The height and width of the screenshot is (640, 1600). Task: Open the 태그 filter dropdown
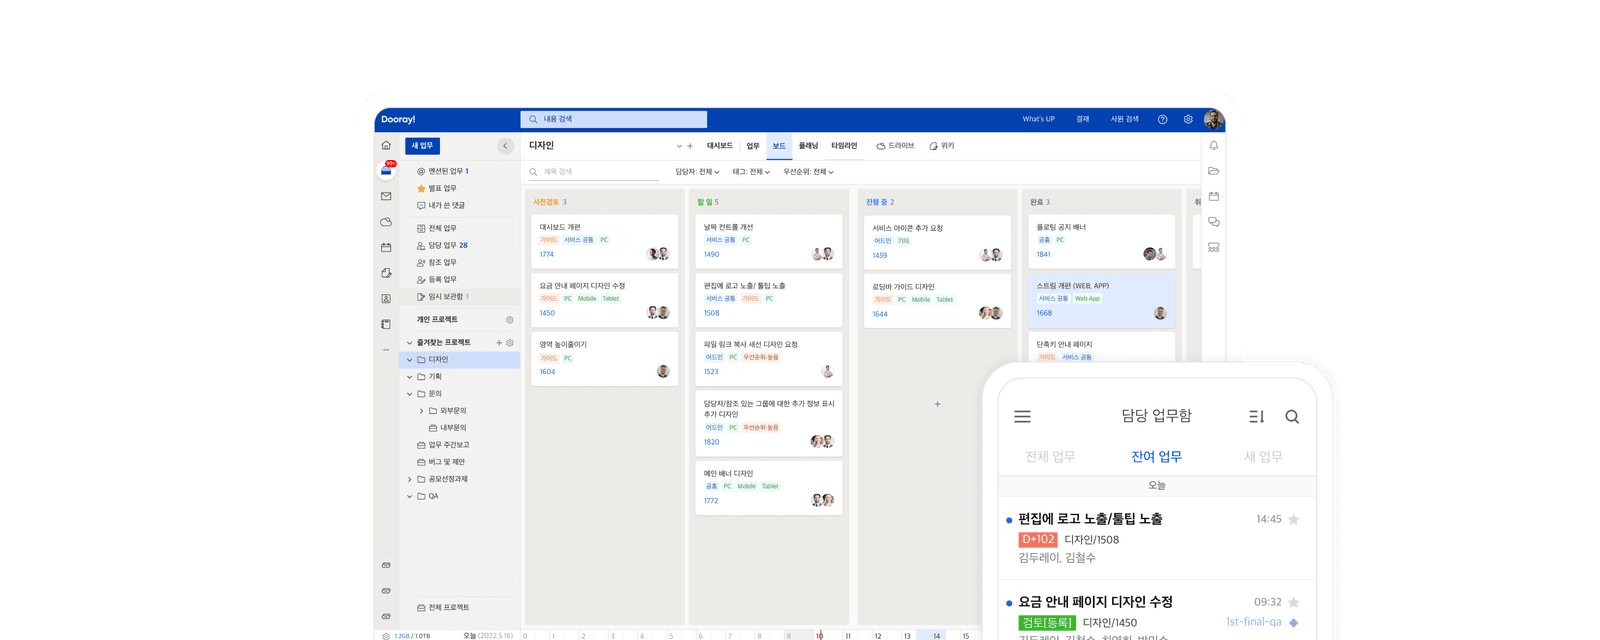coord(751,172)
